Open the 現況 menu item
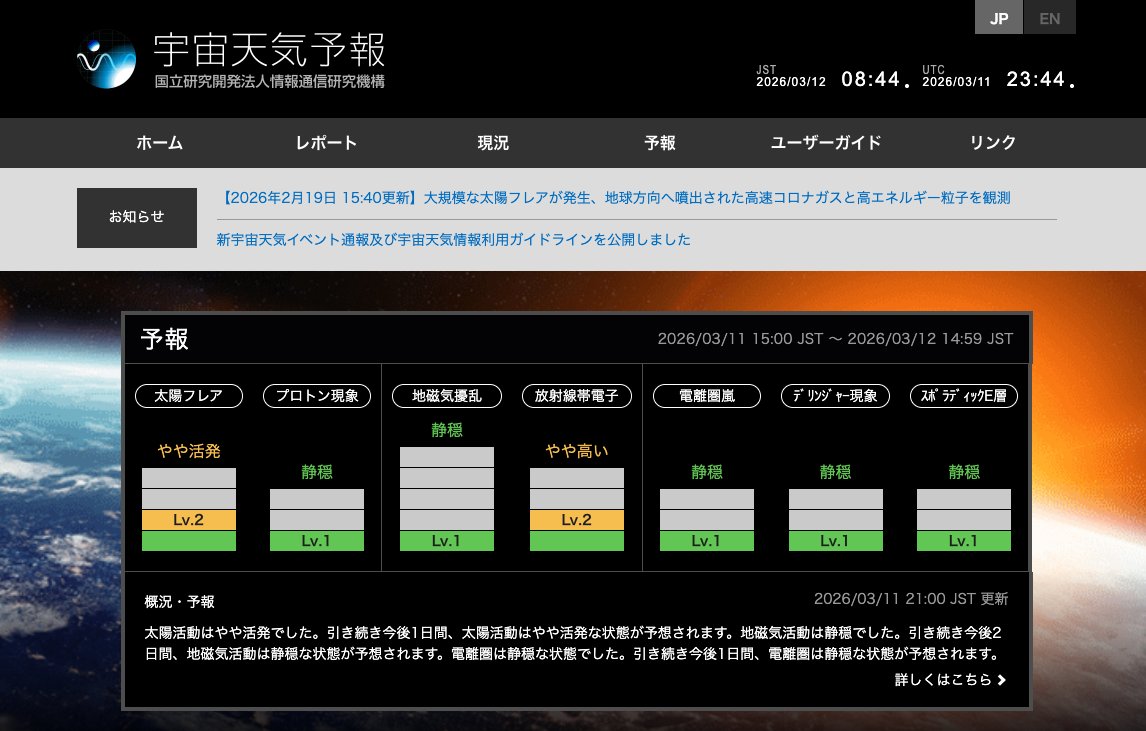 pos(493,143)
